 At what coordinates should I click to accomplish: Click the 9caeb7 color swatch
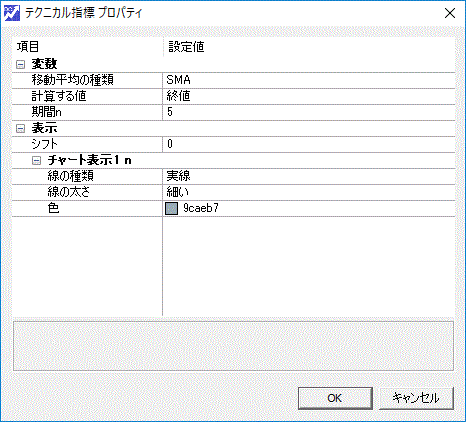pyautogui.click(x=172, y=209)
